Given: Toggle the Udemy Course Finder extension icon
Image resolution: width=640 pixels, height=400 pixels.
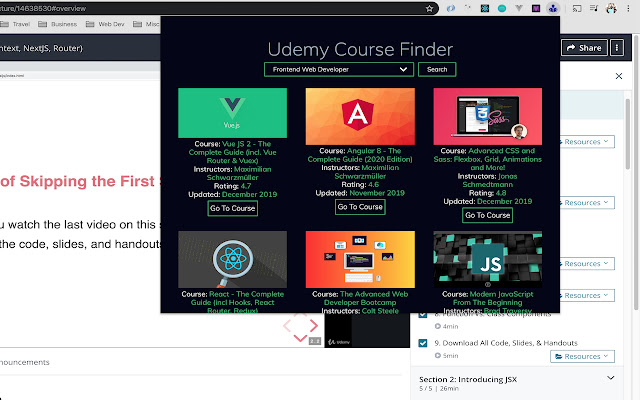Looking at the screenshot, I should click(x=553, y=8).
